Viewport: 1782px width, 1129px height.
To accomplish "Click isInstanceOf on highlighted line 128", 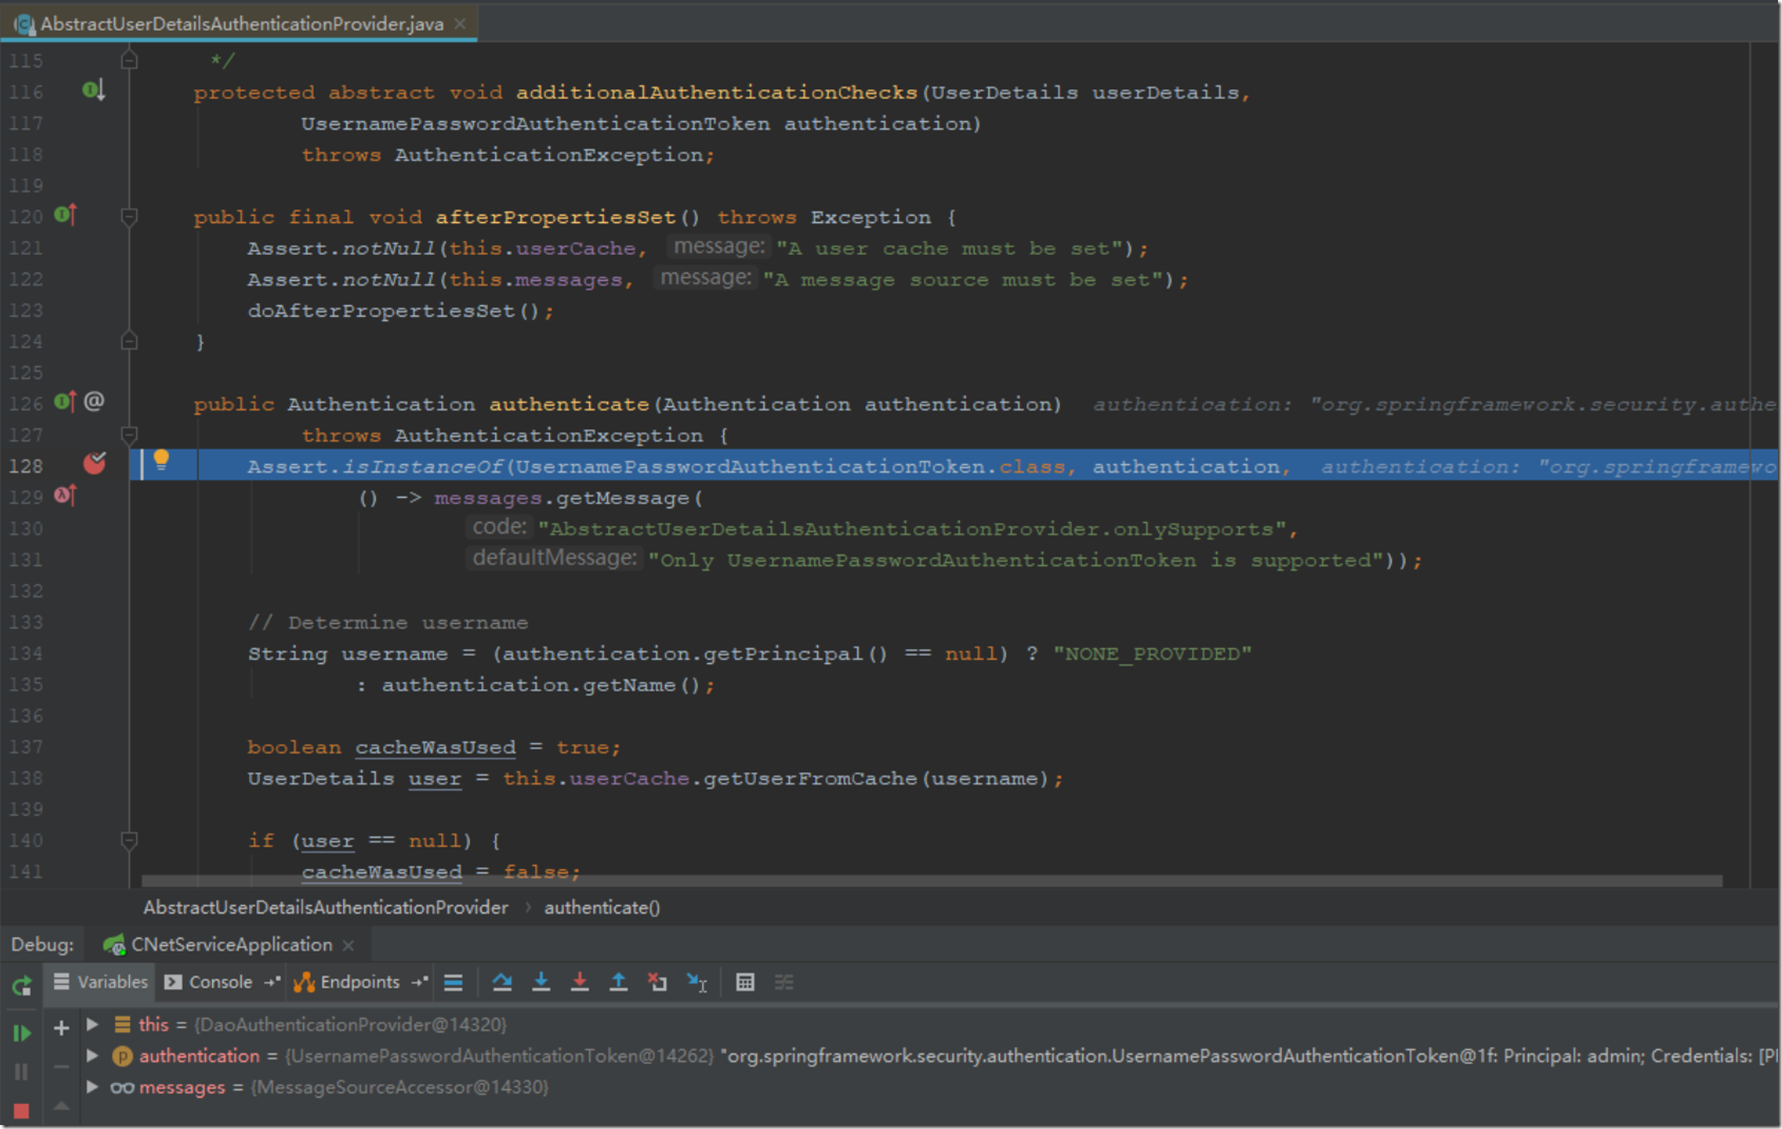I will point(424,466).
